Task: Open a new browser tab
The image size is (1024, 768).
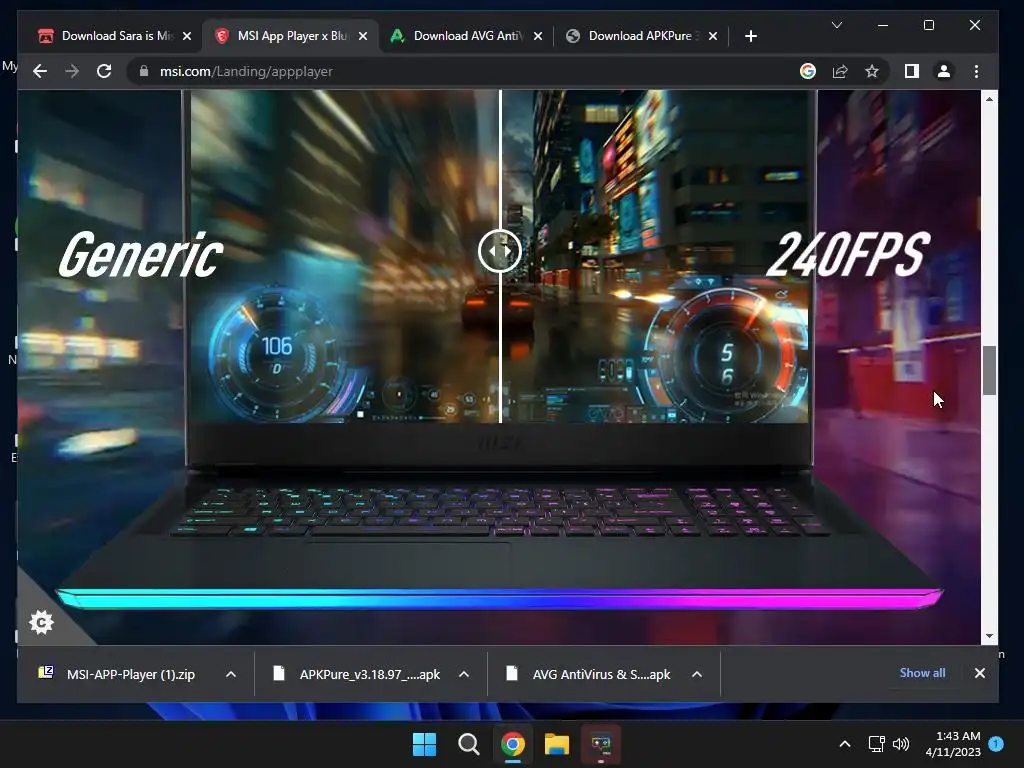Action: coord(750,36)
